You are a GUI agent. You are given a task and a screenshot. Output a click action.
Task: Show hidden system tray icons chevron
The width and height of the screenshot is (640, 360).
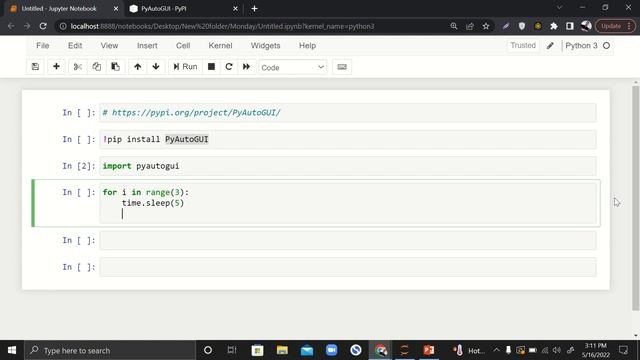496,350
